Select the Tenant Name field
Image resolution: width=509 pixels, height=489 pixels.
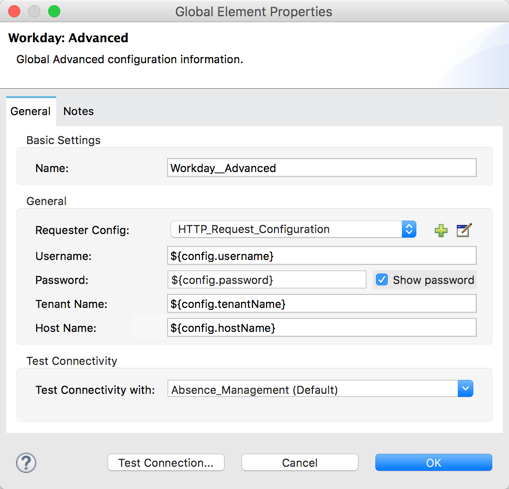click(322, 304)
